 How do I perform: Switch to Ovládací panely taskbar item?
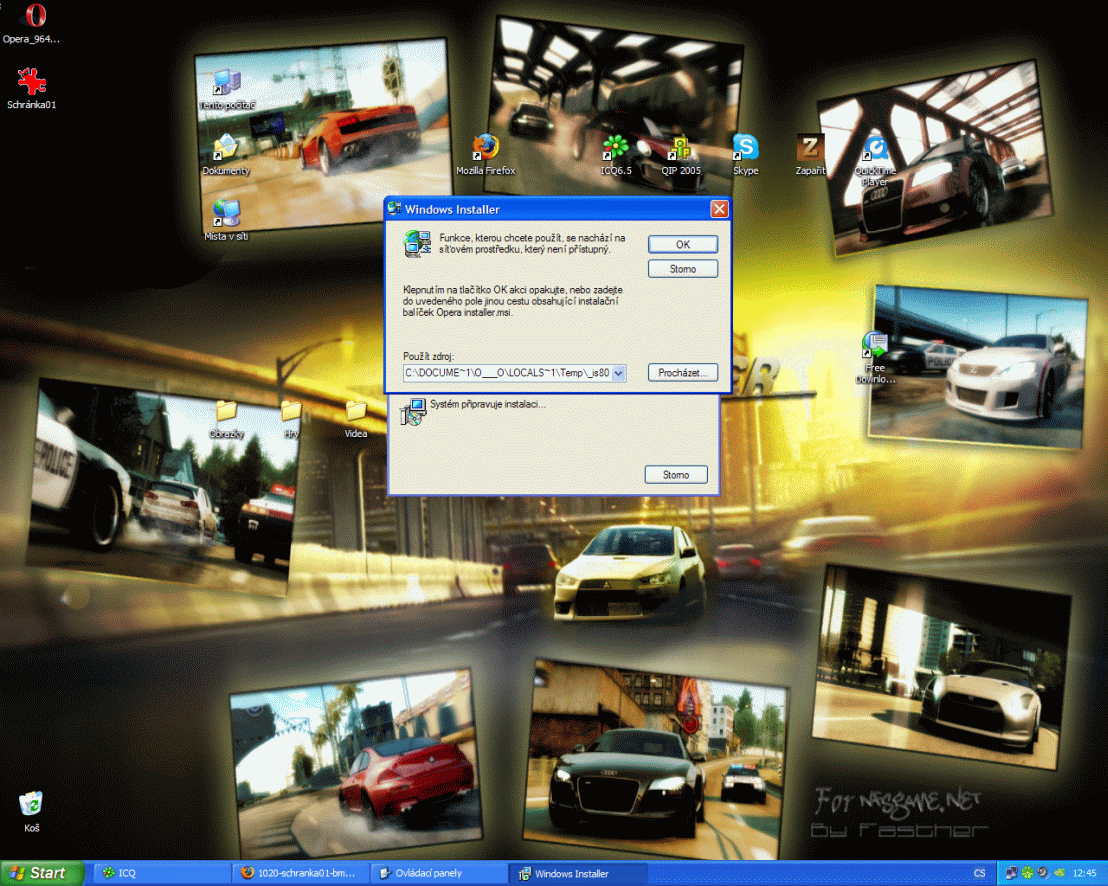pos(439,873)
